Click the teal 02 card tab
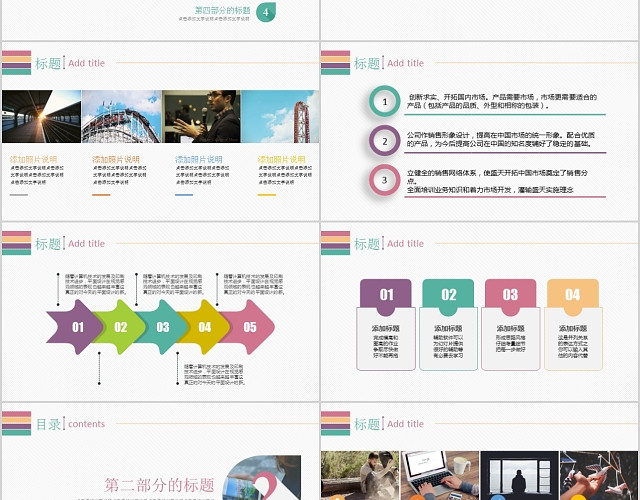This screenshot has width=640, height=500. pos(448,297)
